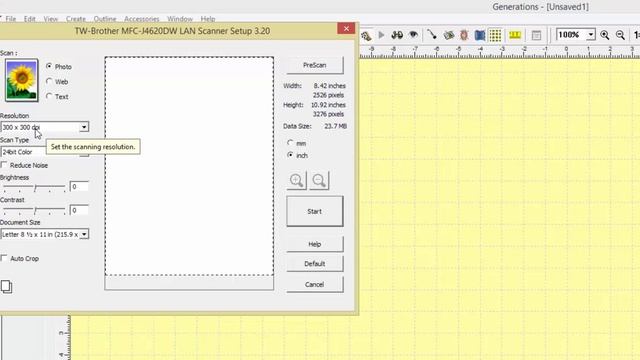Click the hand tool icon left of play arrow

pyautogui.click(x=366, y=36)
